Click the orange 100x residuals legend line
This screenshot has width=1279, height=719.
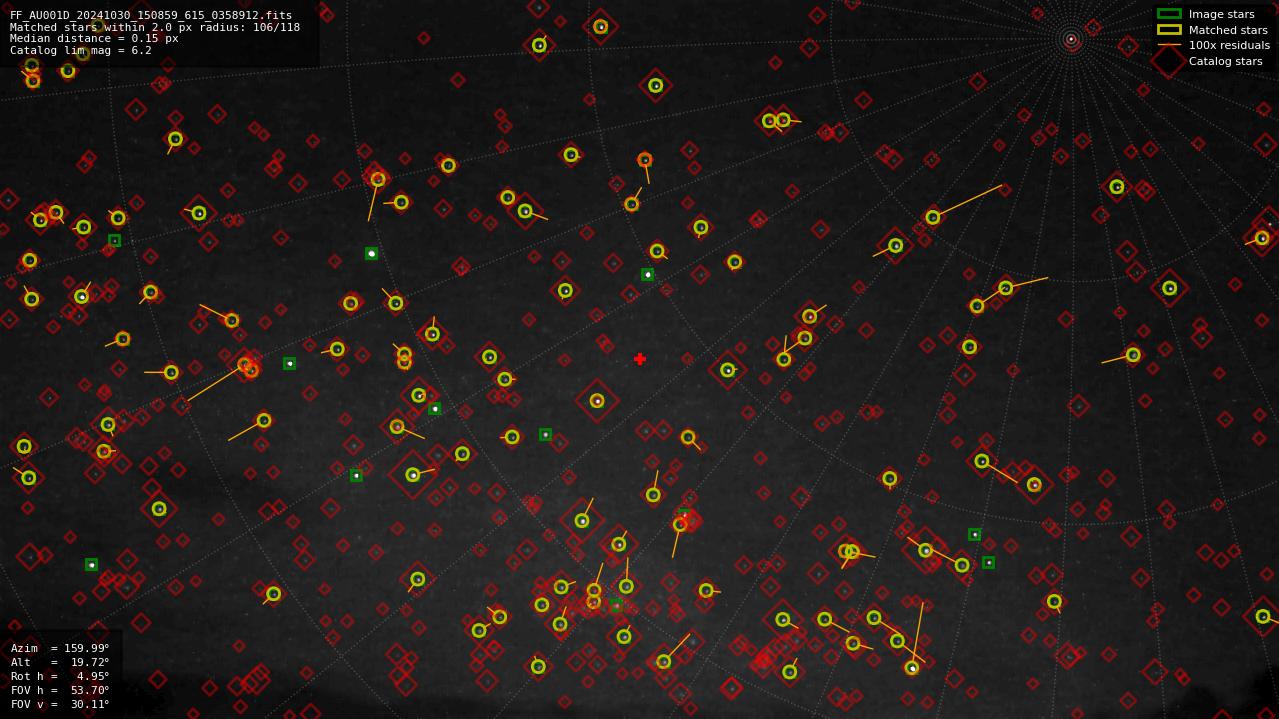1169,45
